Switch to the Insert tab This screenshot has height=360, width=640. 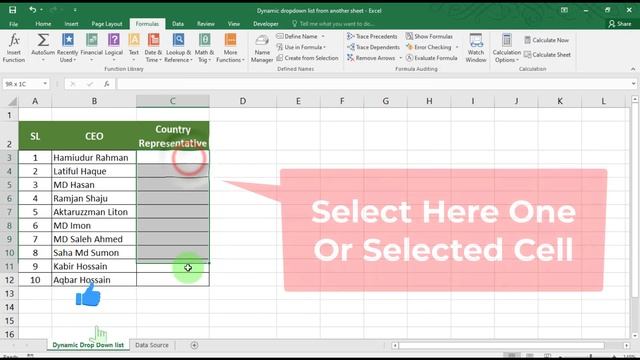[x=71, y=24]
